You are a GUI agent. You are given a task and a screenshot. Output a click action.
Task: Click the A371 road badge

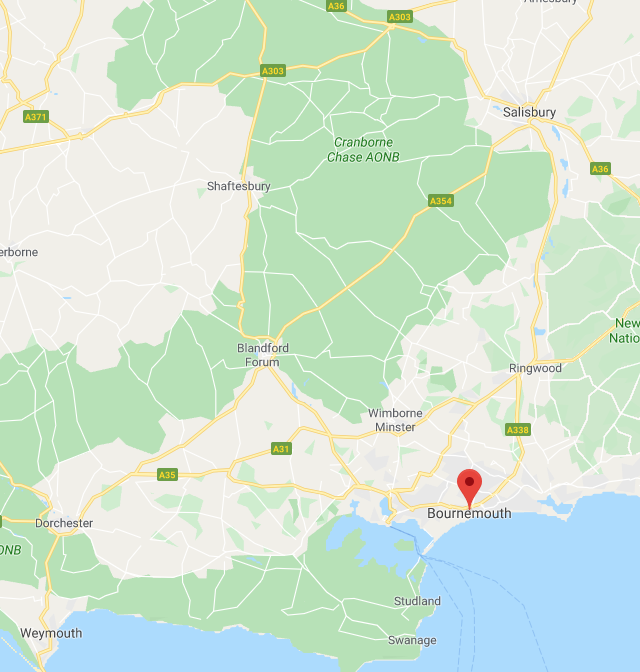(36, 117)
